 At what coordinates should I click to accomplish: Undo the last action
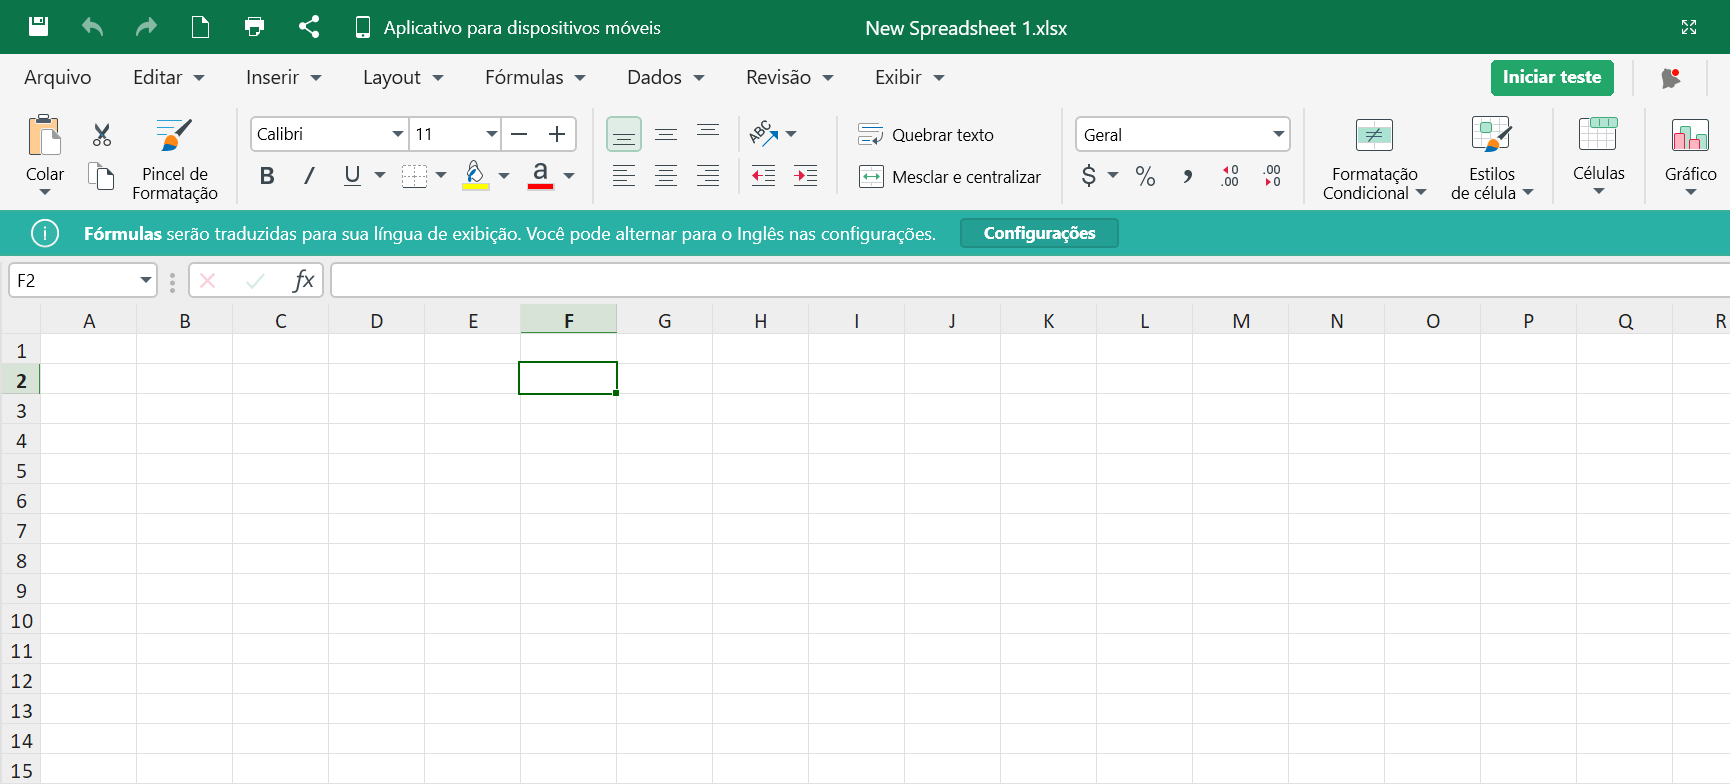pos(92,27)
